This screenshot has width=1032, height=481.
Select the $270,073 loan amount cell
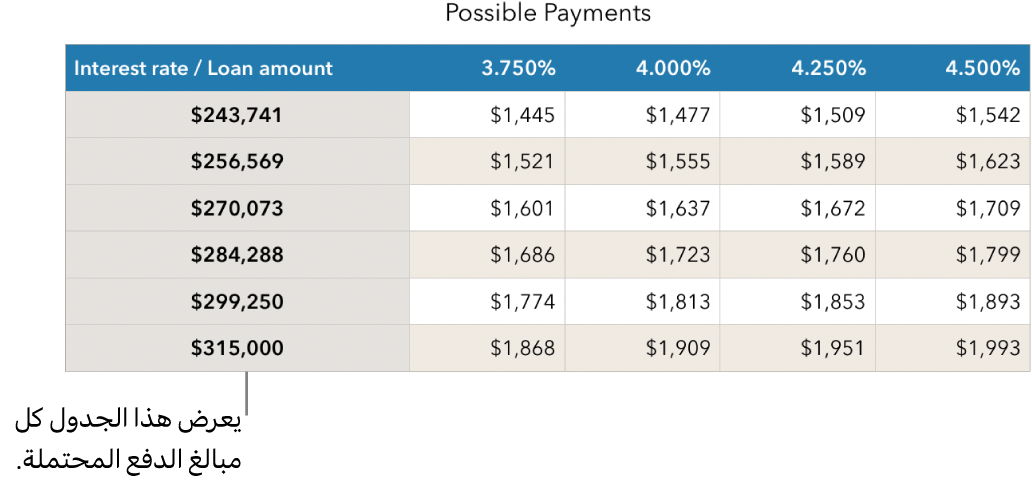point(237,209)
